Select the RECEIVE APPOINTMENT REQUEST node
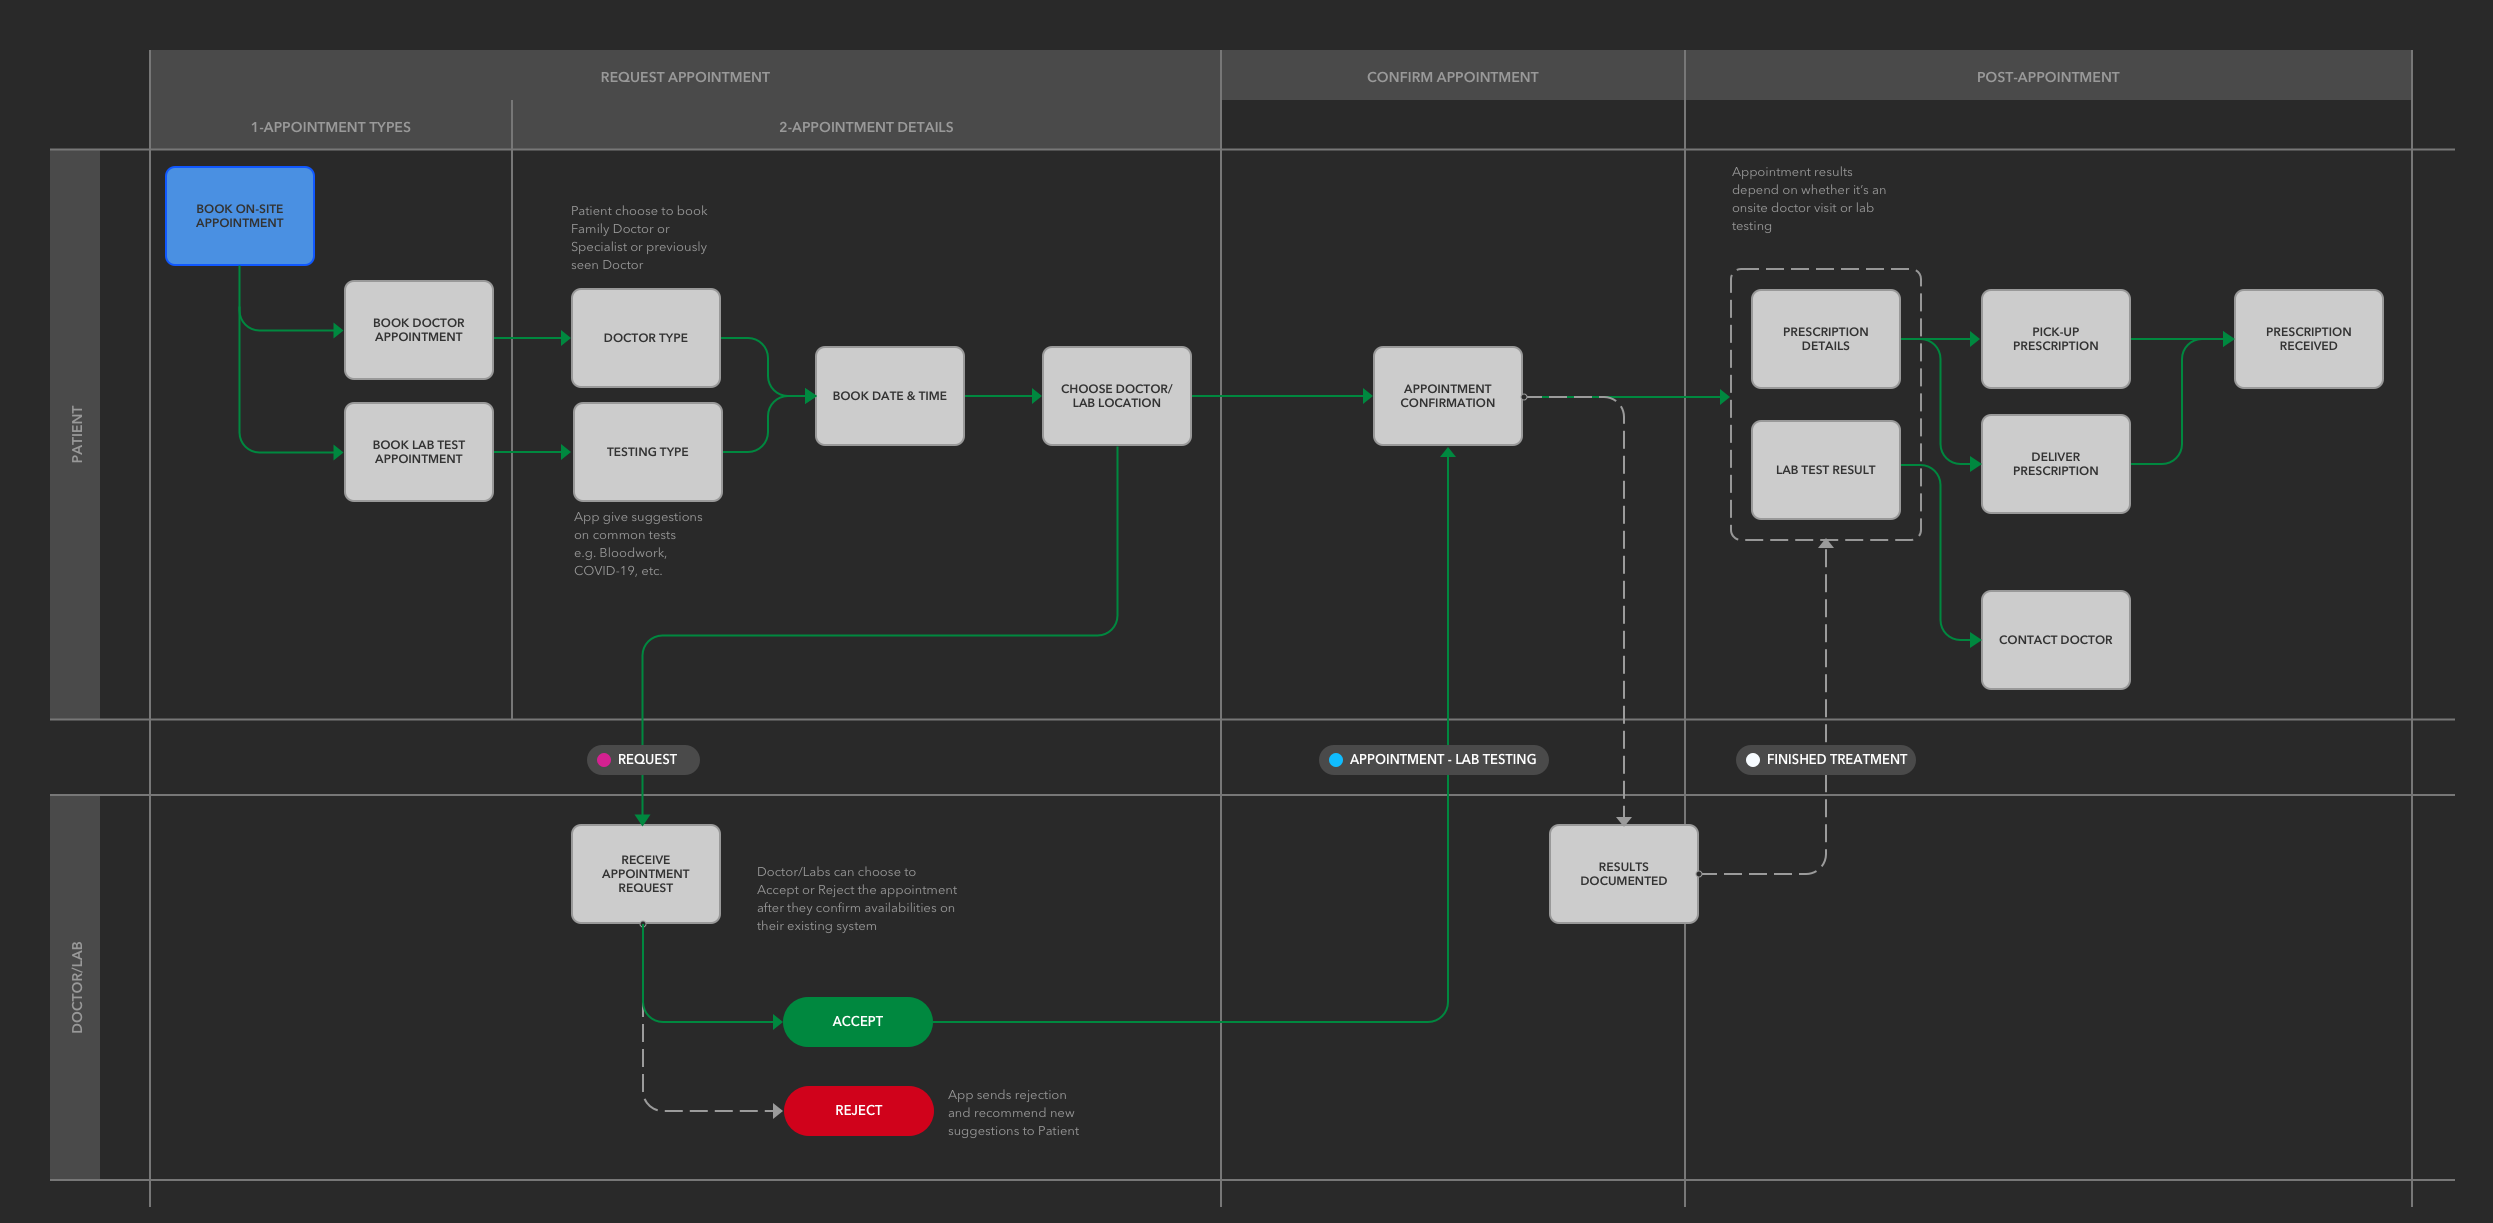Image resolution: width=2493 pixels, height=1223 pixels. click(645, 873)
